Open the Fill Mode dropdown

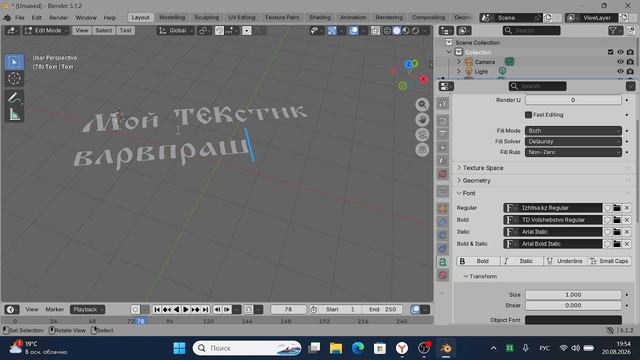point(573,131)
